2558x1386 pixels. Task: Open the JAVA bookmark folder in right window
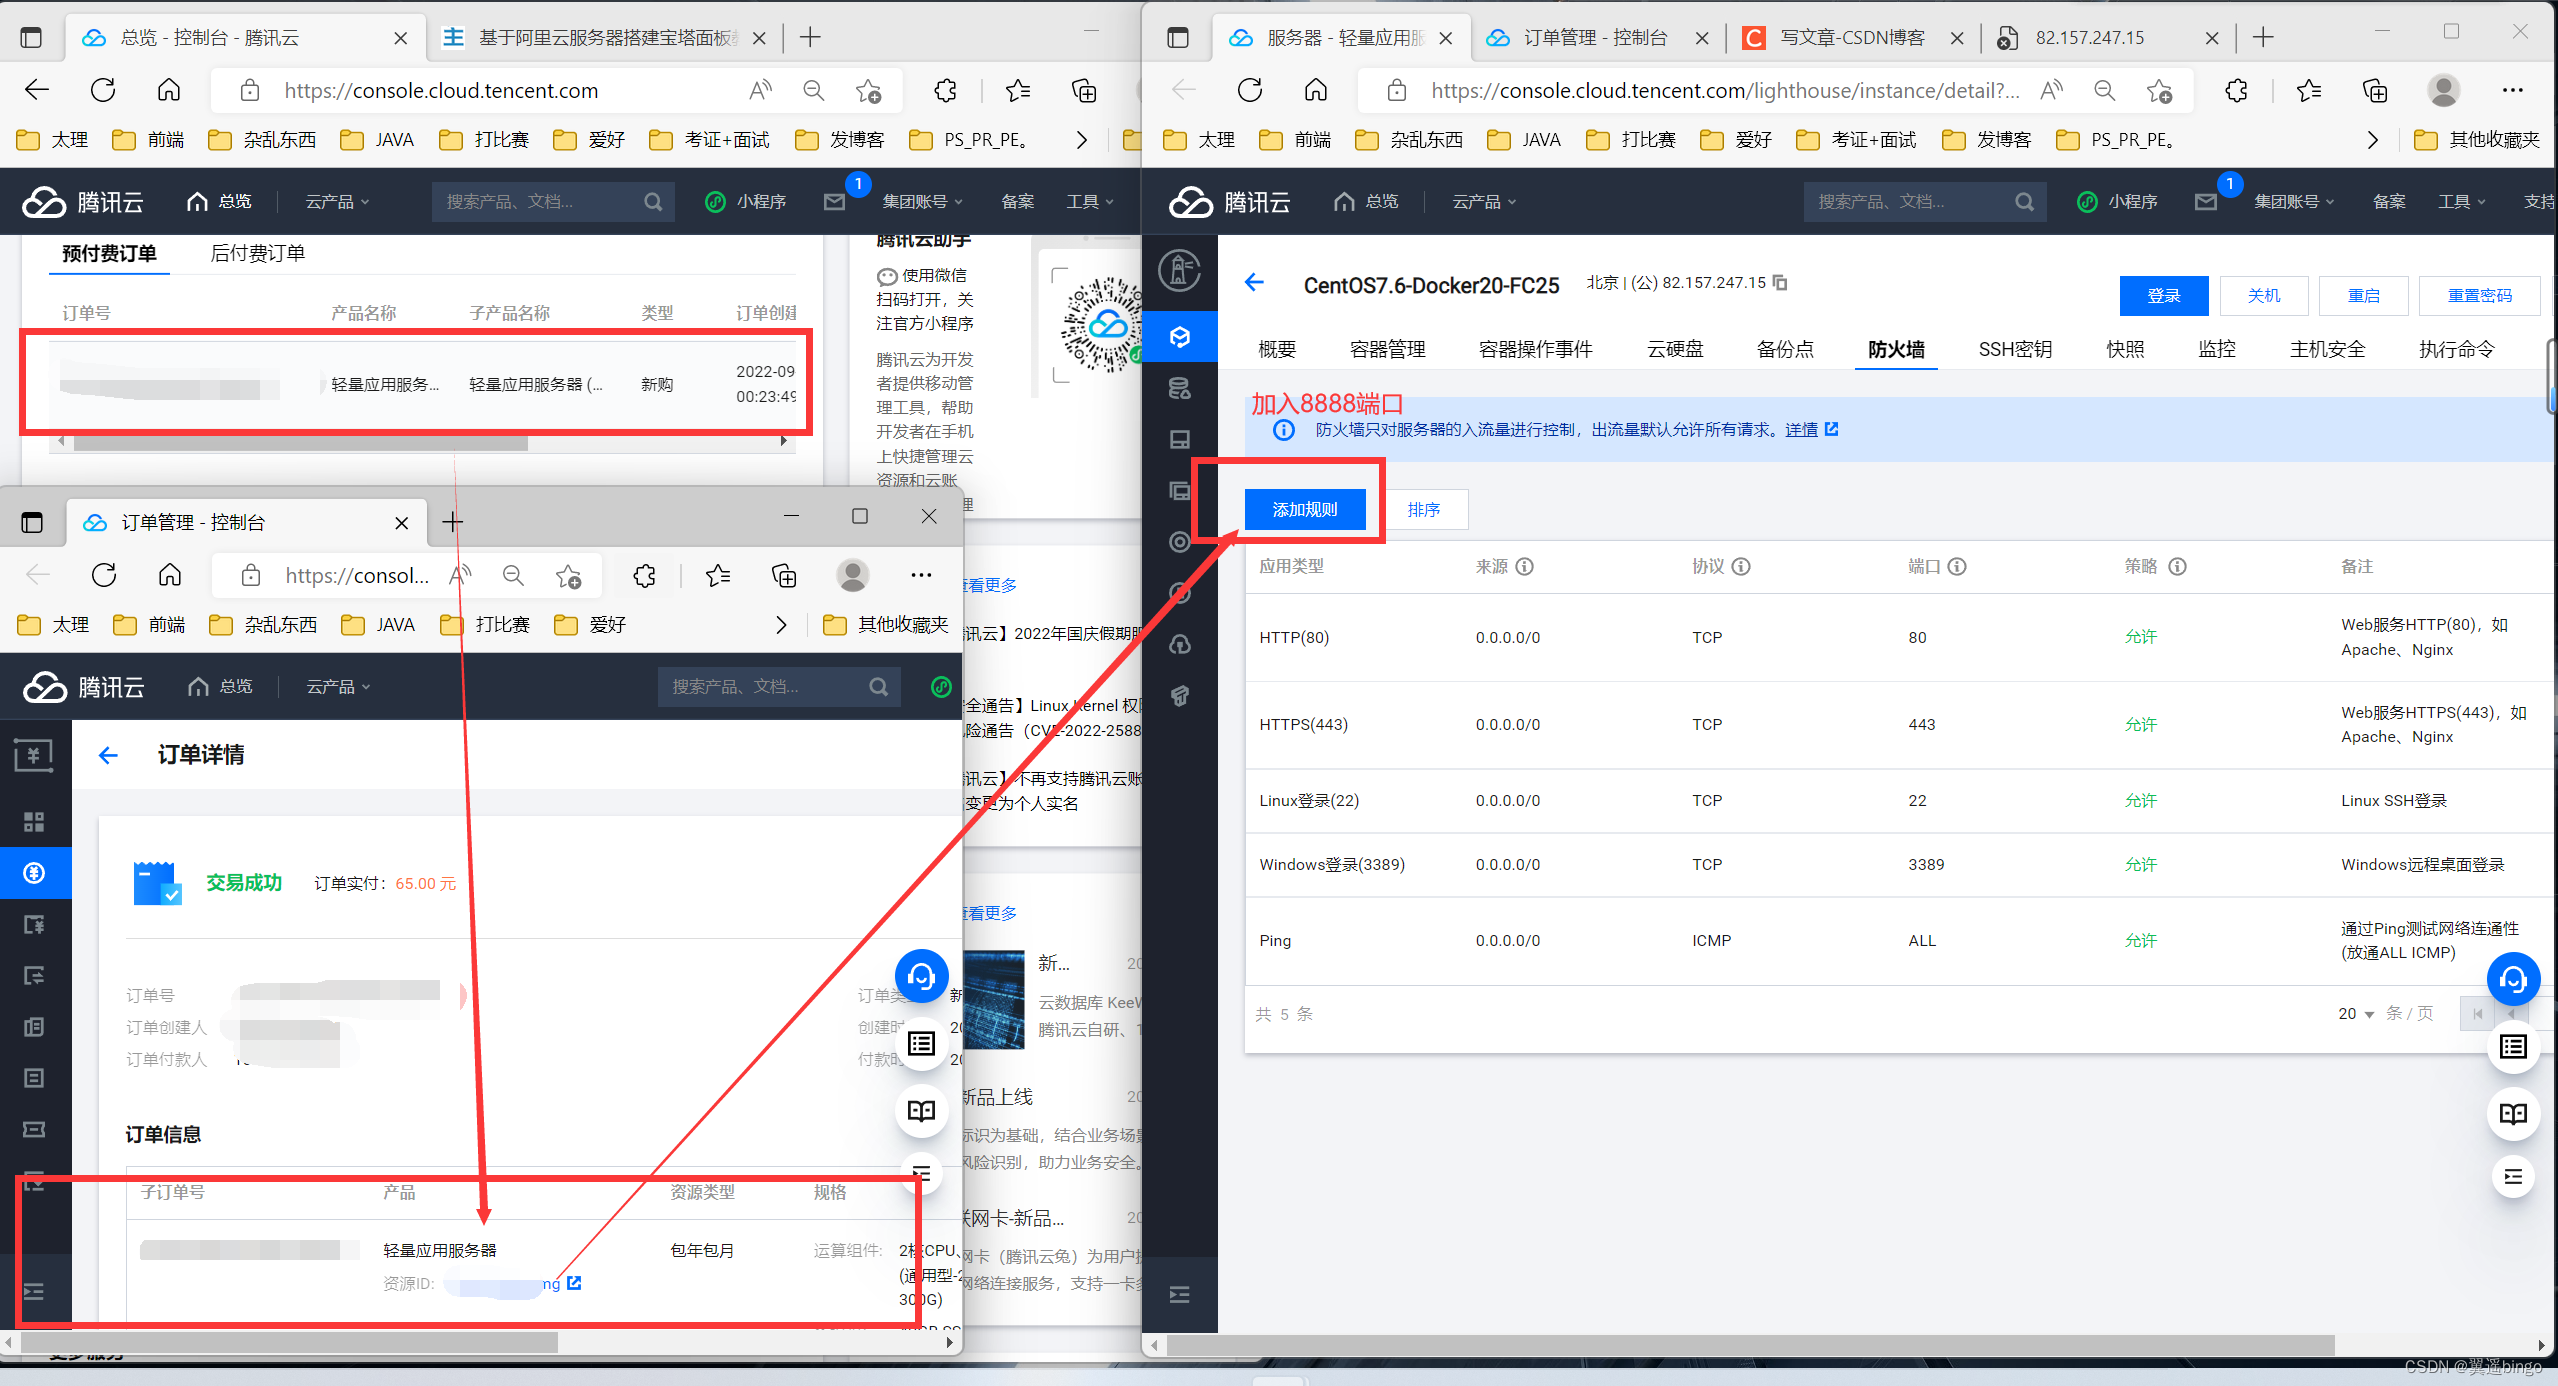tap(1523, 140)
